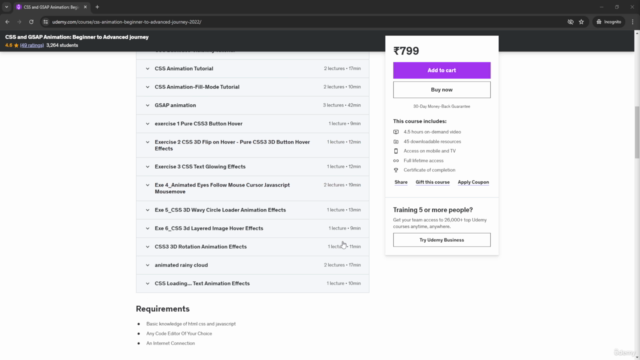Click Try Udemy Business button
640x360 pixels.
point(442,240)
